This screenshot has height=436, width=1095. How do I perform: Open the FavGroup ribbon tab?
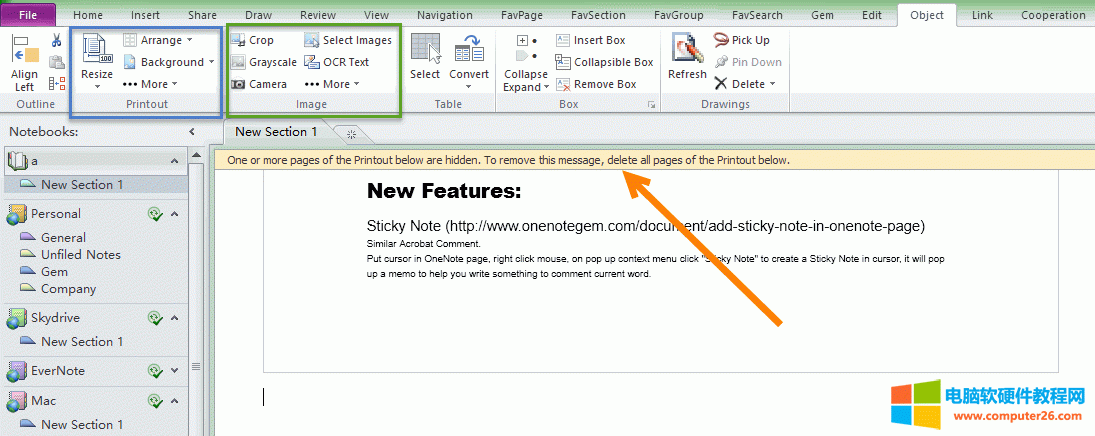[679, 15]
